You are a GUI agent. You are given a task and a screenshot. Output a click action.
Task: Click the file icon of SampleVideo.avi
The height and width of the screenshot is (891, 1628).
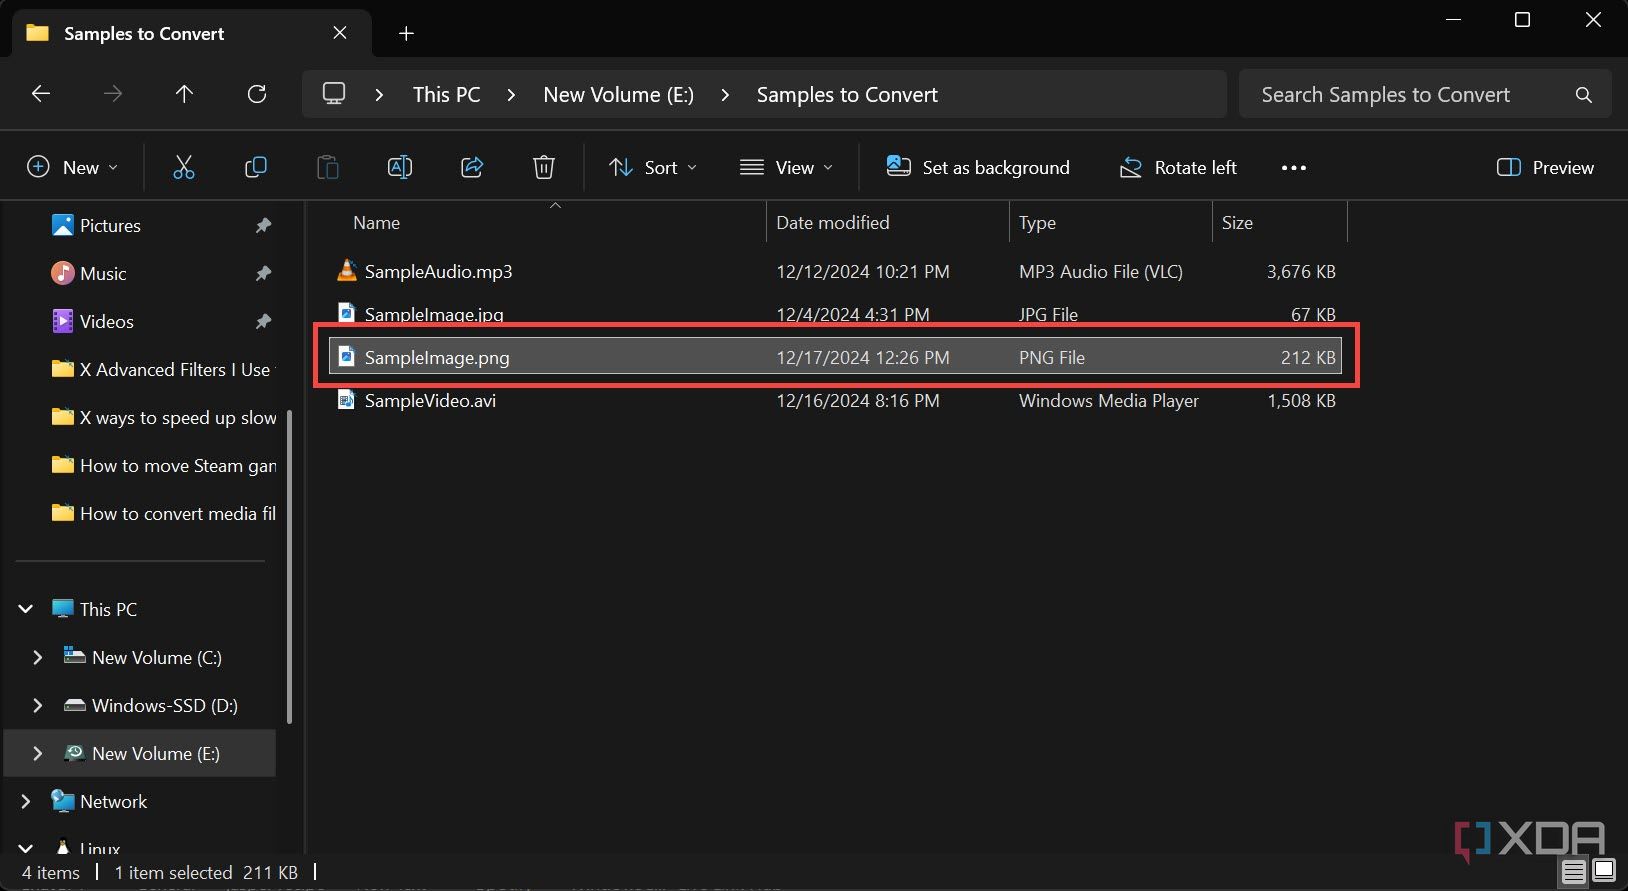(x=347, y=400)
